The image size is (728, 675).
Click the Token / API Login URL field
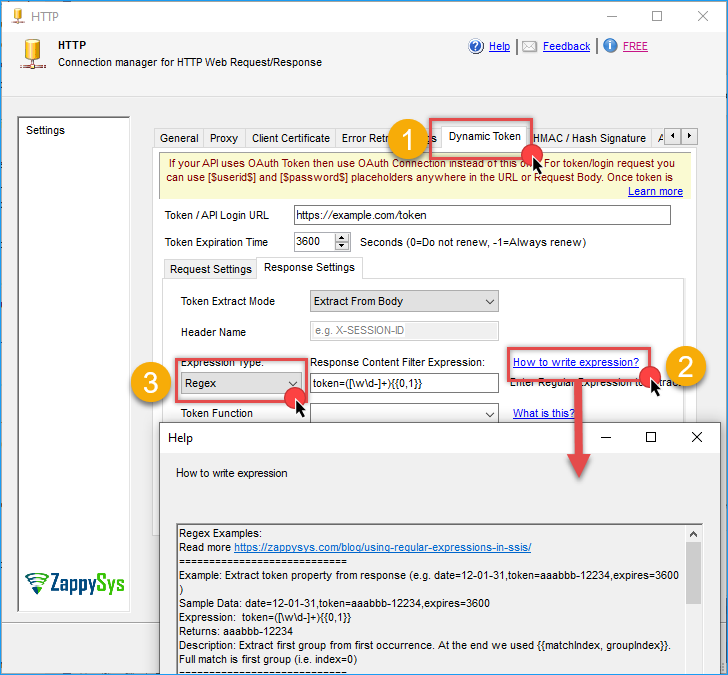pos(482,215)
